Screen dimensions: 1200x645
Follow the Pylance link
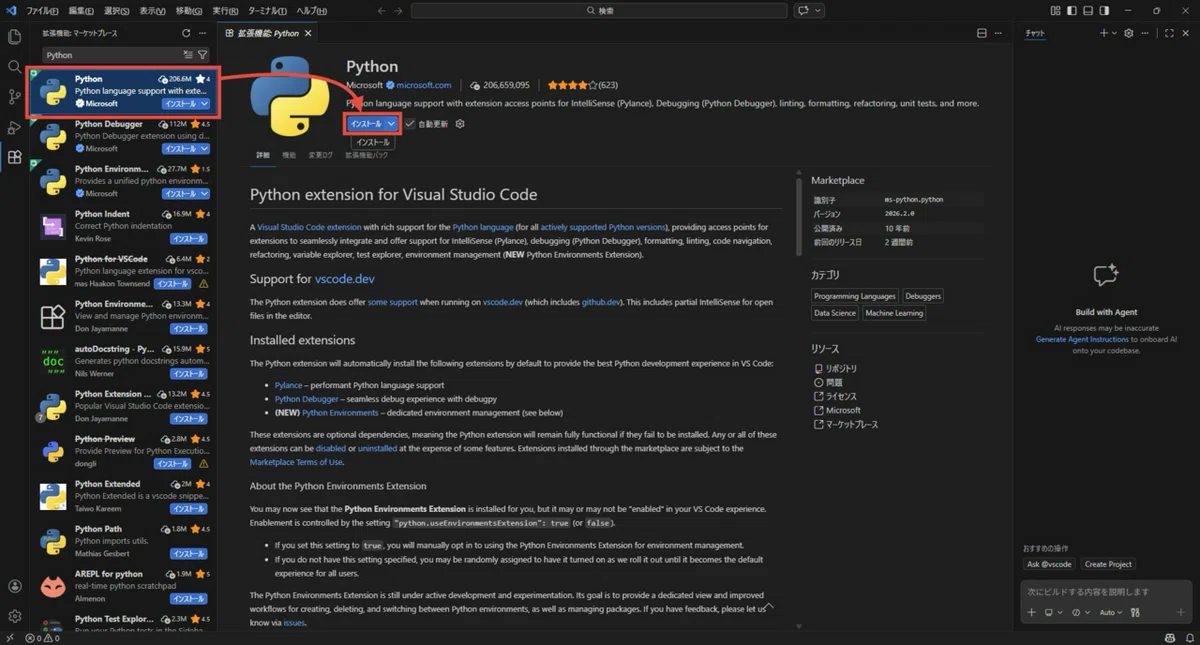289,385
